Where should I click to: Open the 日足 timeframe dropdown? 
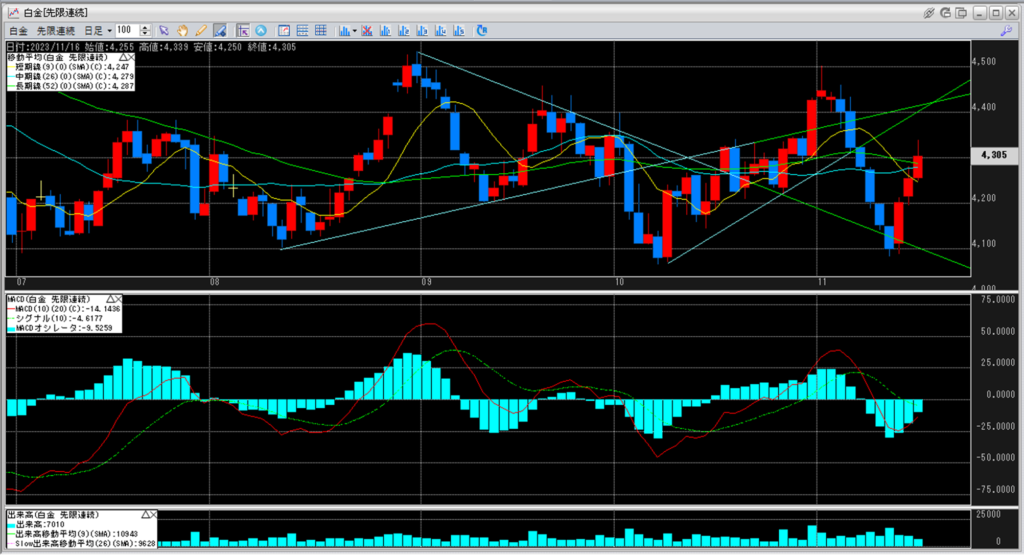click(98, 31)
